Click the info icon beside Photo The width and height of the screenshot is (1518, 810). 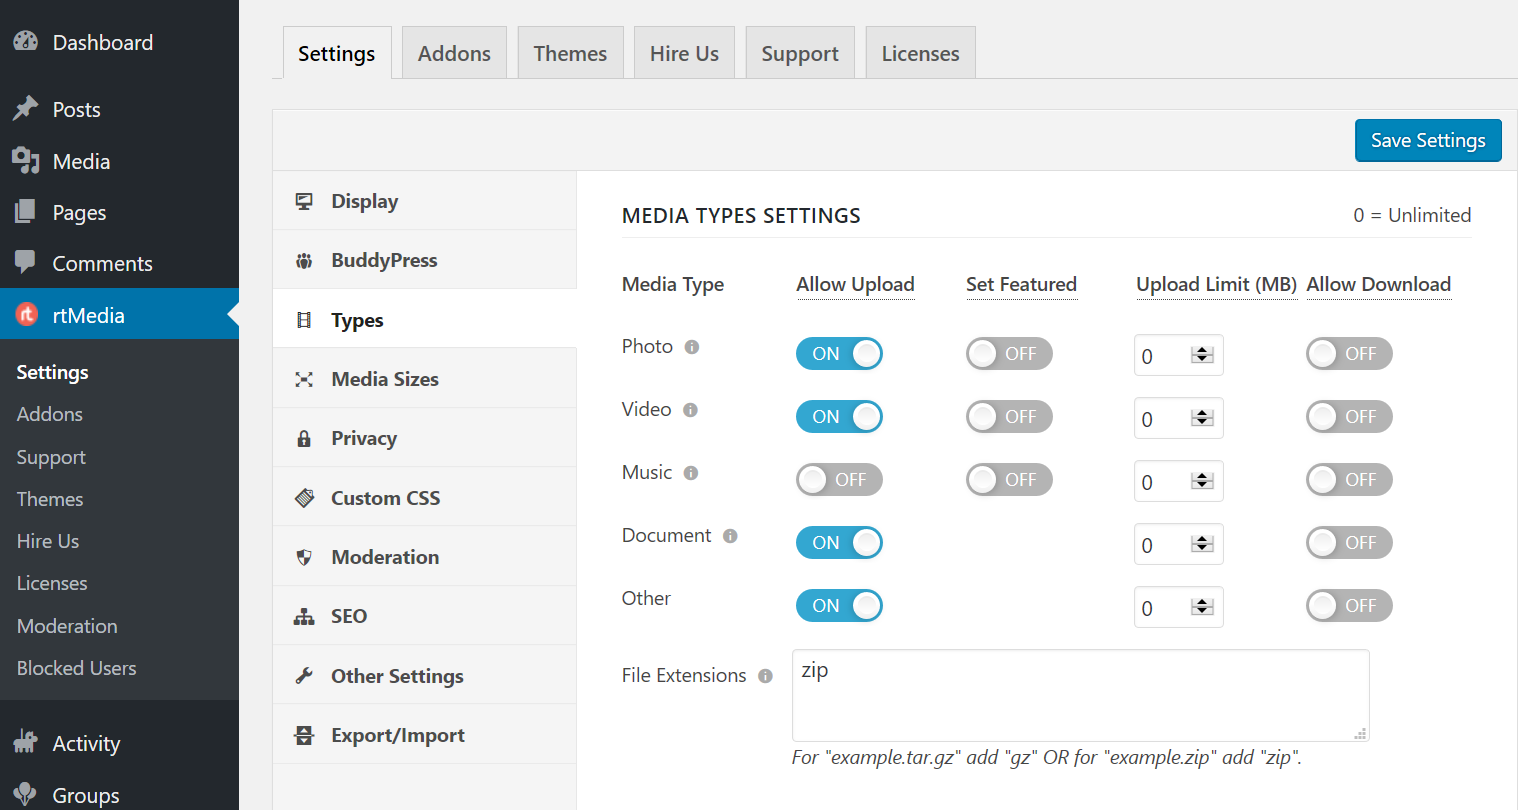(x=692, y=346)
